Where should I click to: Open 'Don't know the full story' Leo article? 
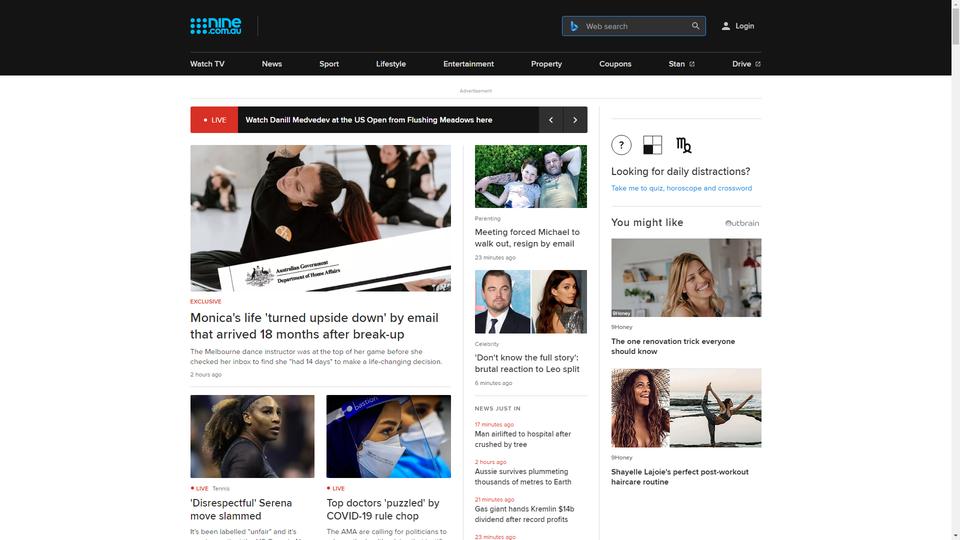[527, 363]
